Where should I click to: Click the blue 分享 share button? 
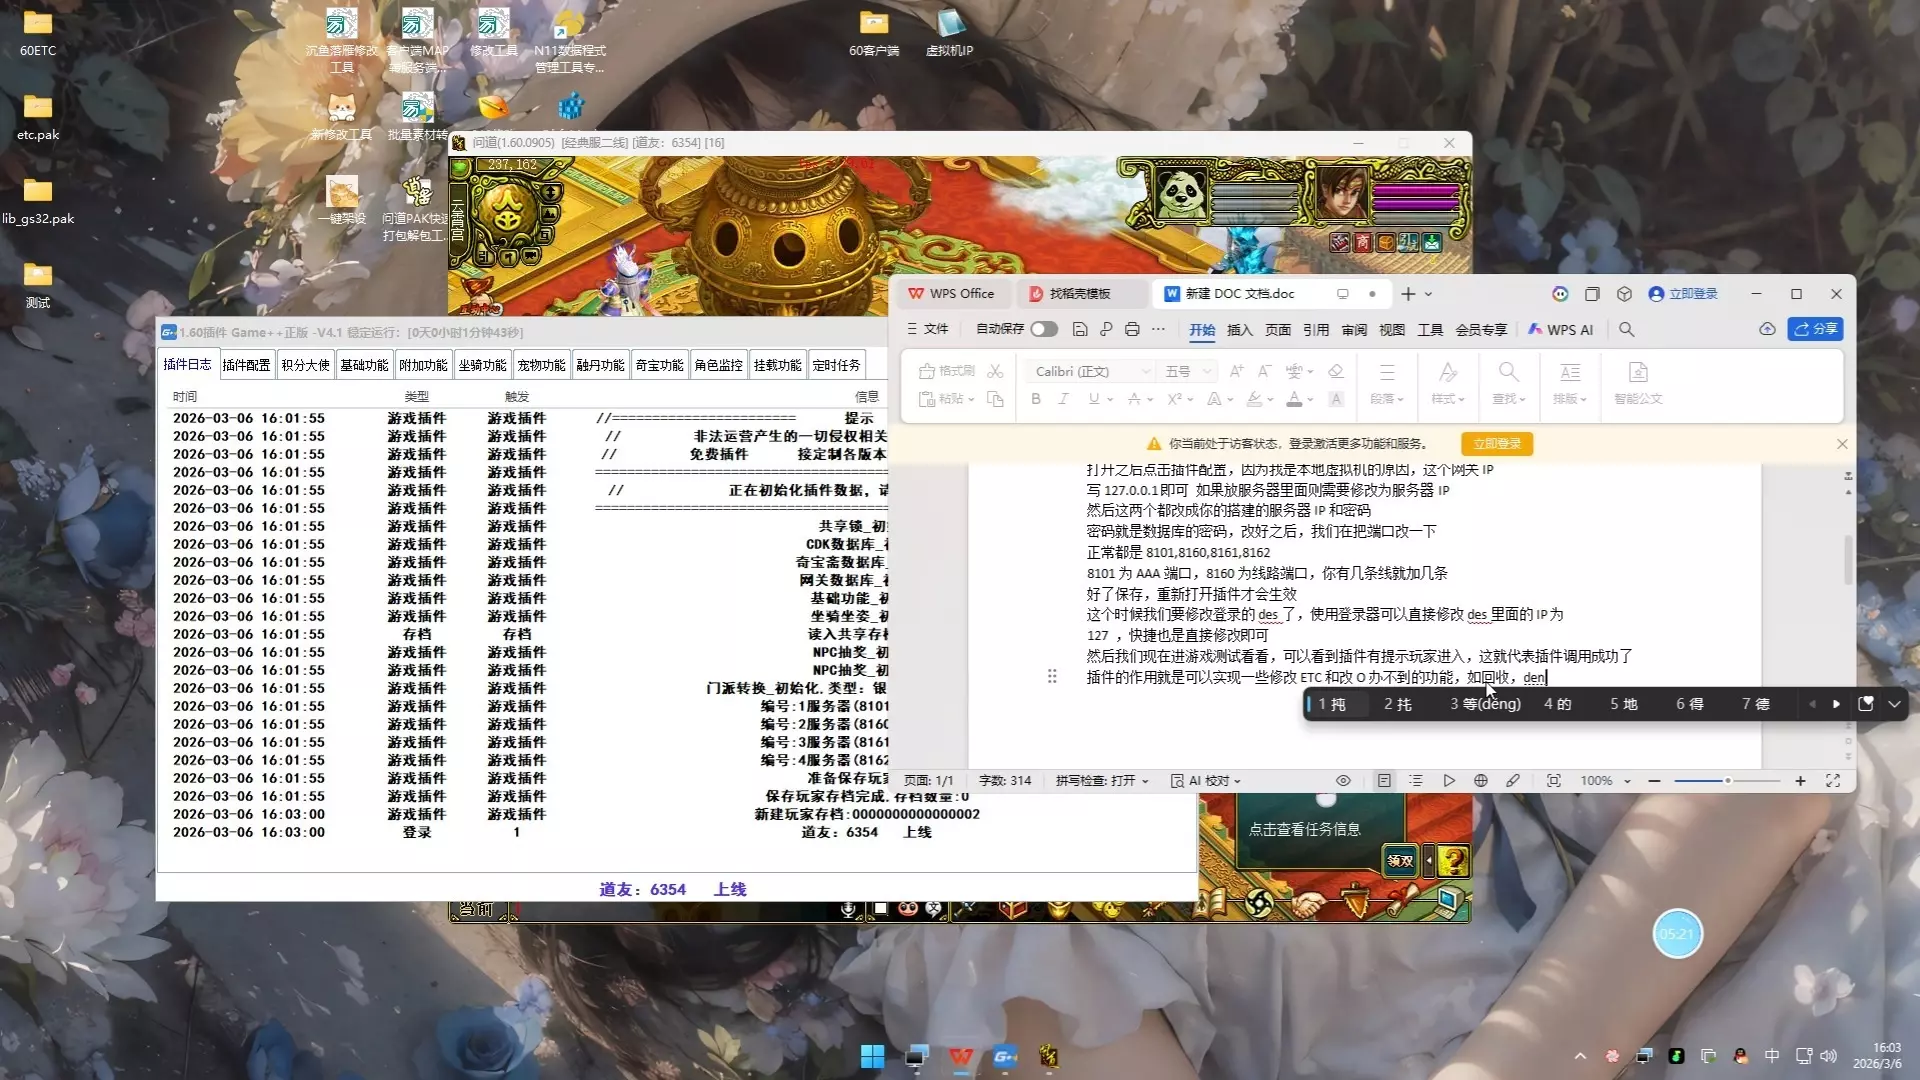pos(1816,329)
